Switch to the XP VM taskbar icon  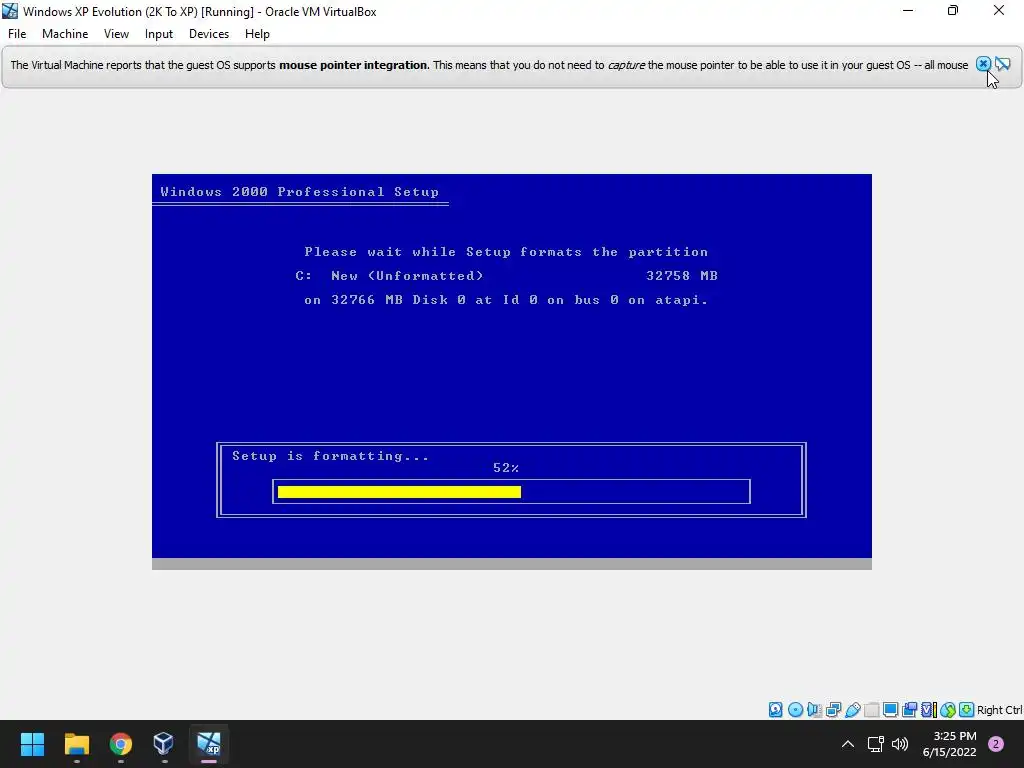tap(209, 743)
